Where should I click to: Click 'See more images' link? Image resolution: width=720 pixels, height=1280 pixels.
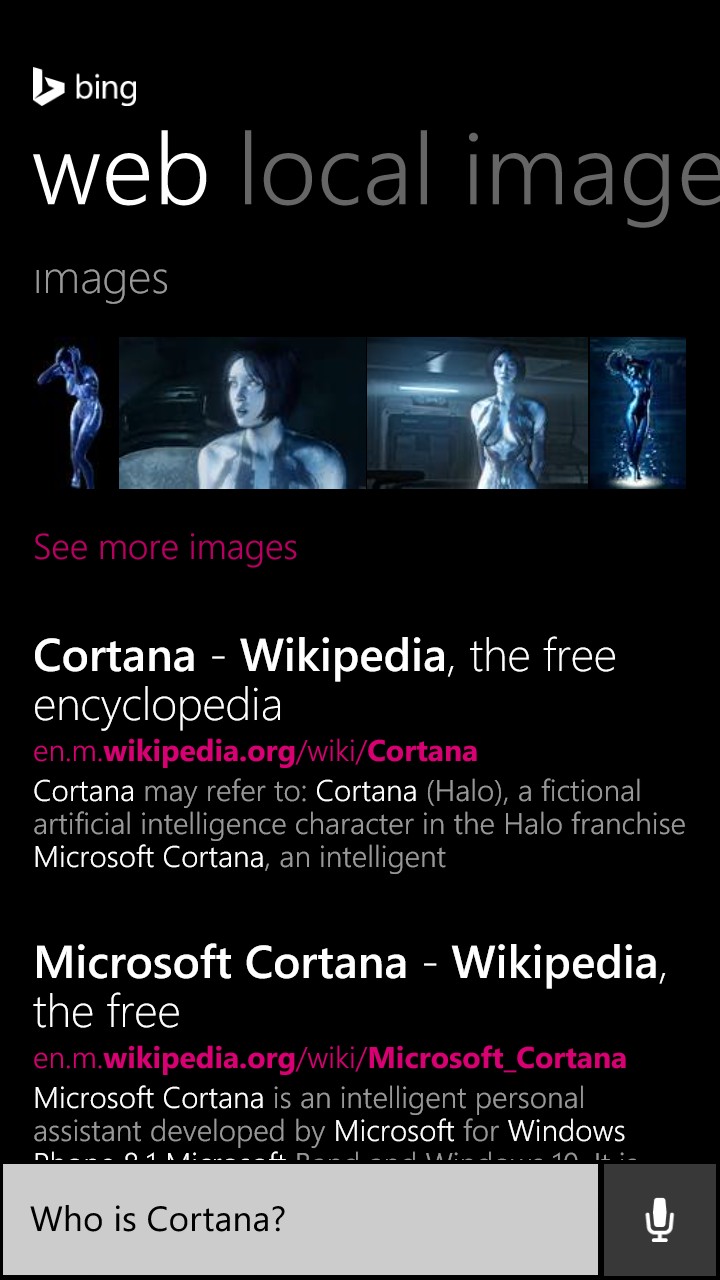(x=165, y=547)
